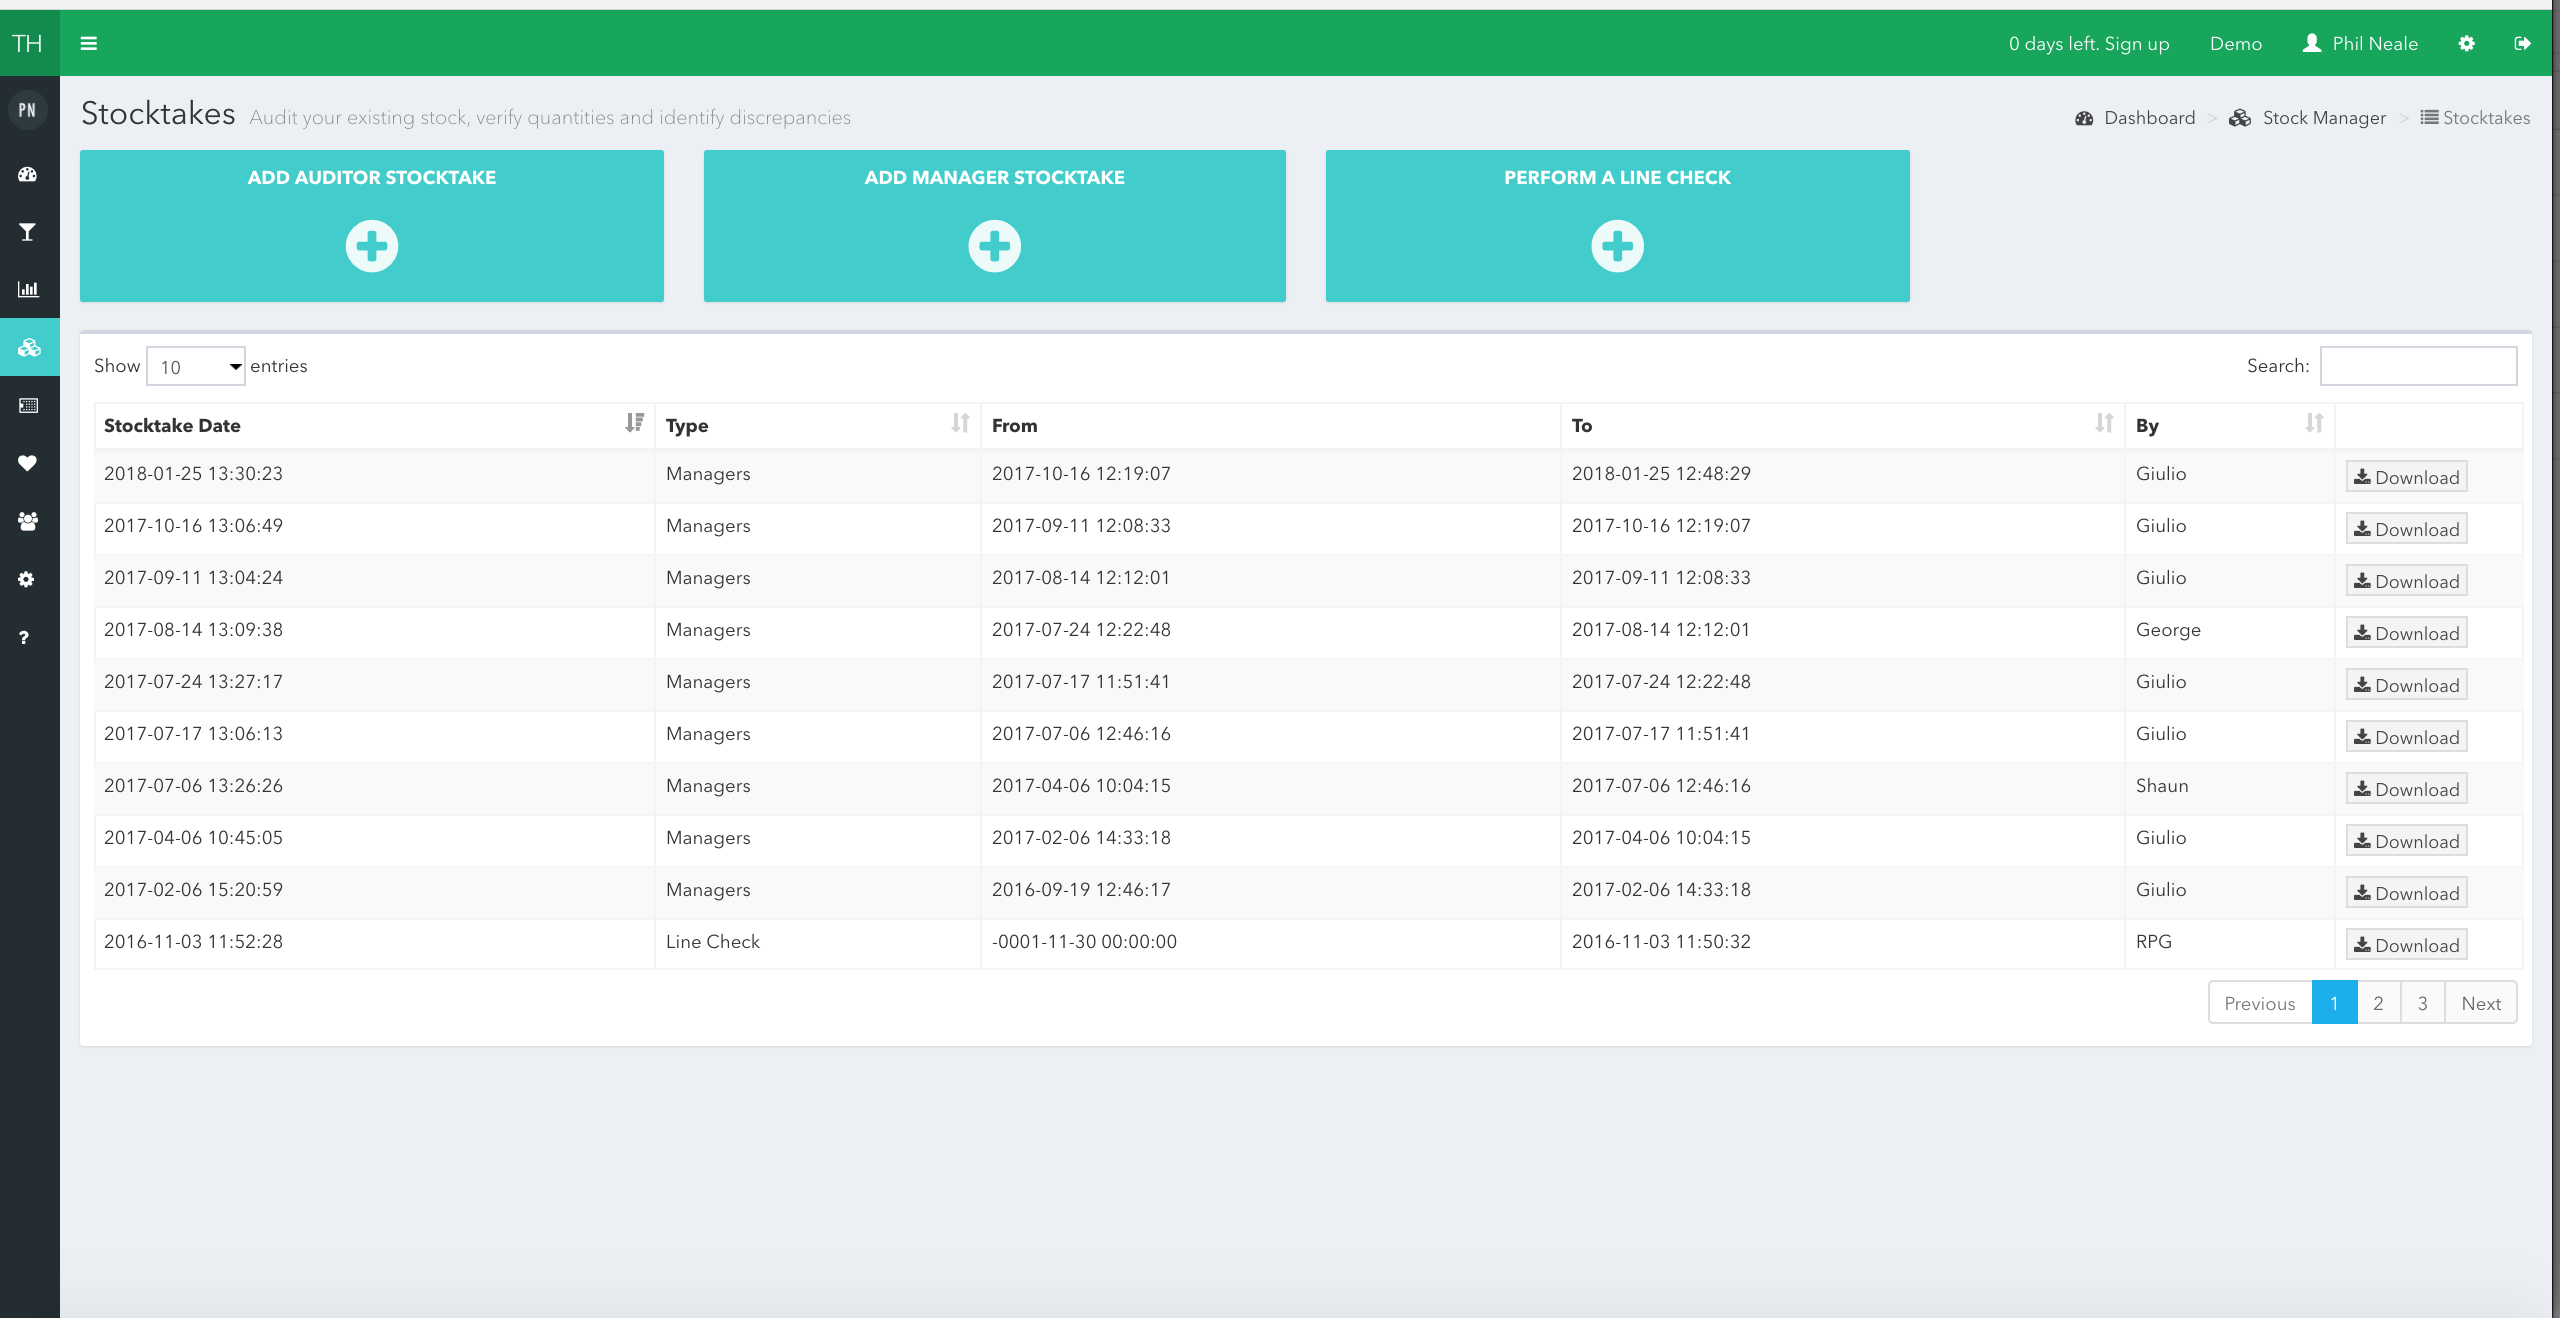Viewport: 2560px width, 1318px height.
Task: Click the hamburger menu icon in header
Action: (x=89, y=43)
